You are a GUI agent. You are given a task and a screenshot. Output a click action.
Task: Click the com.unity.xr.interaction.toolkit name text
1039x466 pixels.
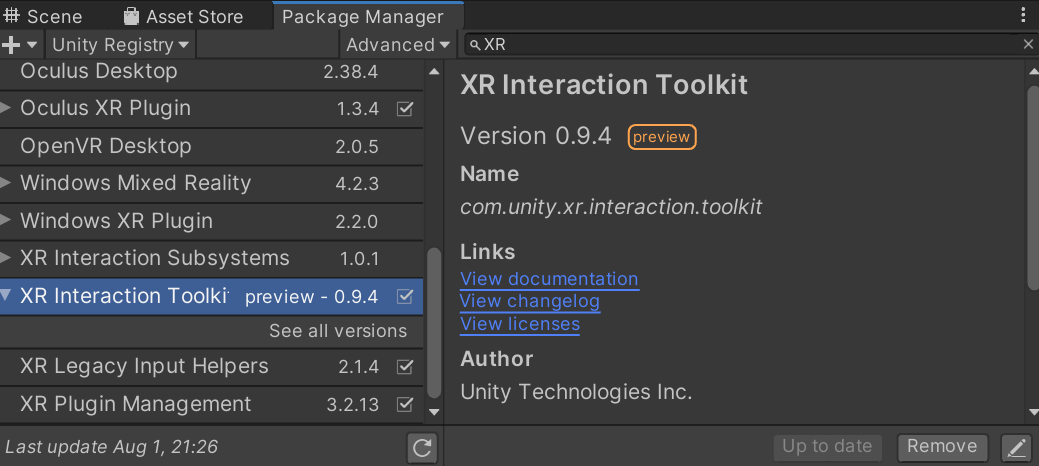(611, 207)
